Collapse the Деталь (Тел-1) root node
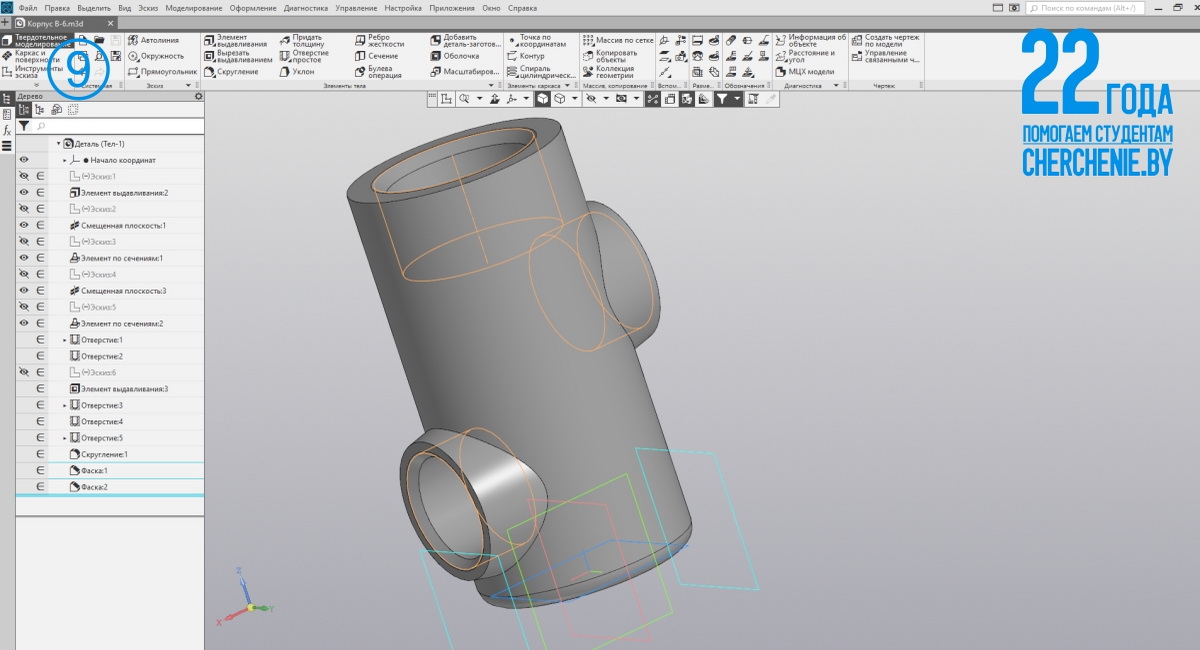The height and width of the screenshot is (650, 1200). tap(58, 144)
